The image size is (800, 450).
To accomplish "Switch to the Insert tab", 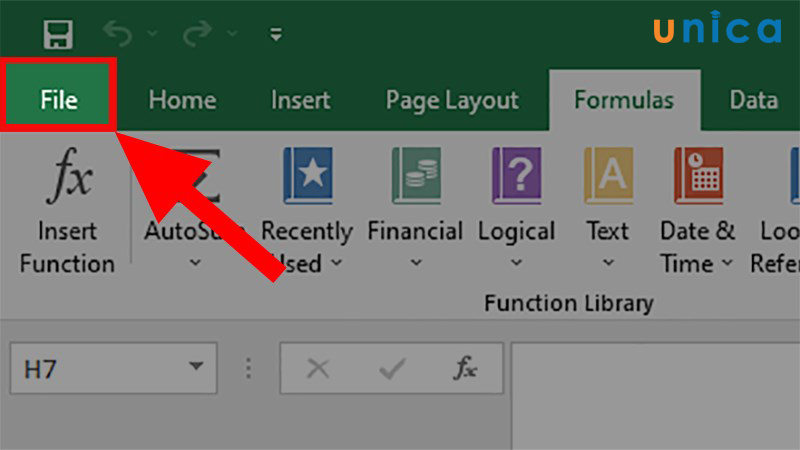I will 301,100.
